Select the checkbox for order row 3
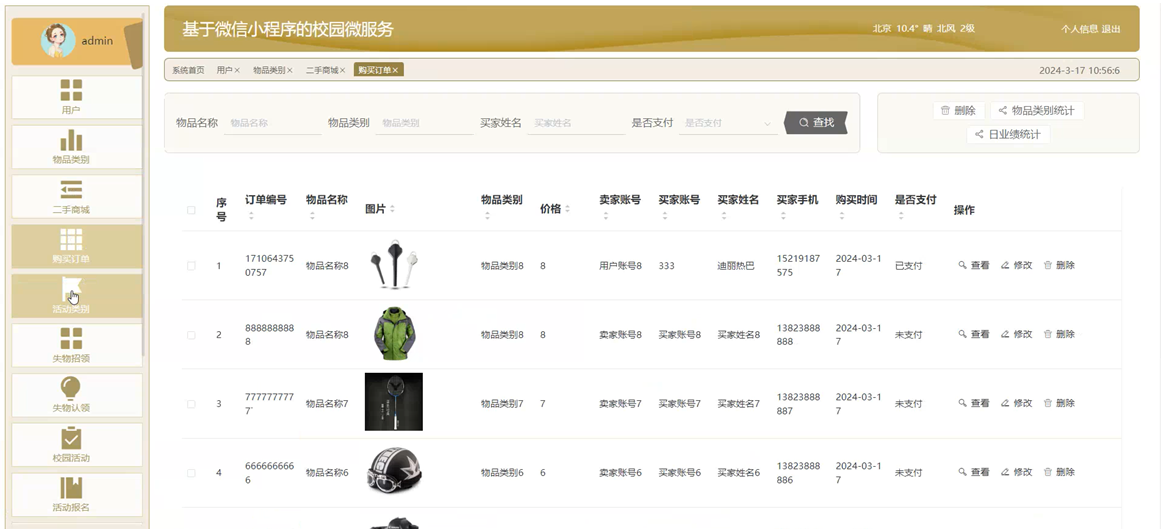1161x530 pixels. [x=191, y=404]
